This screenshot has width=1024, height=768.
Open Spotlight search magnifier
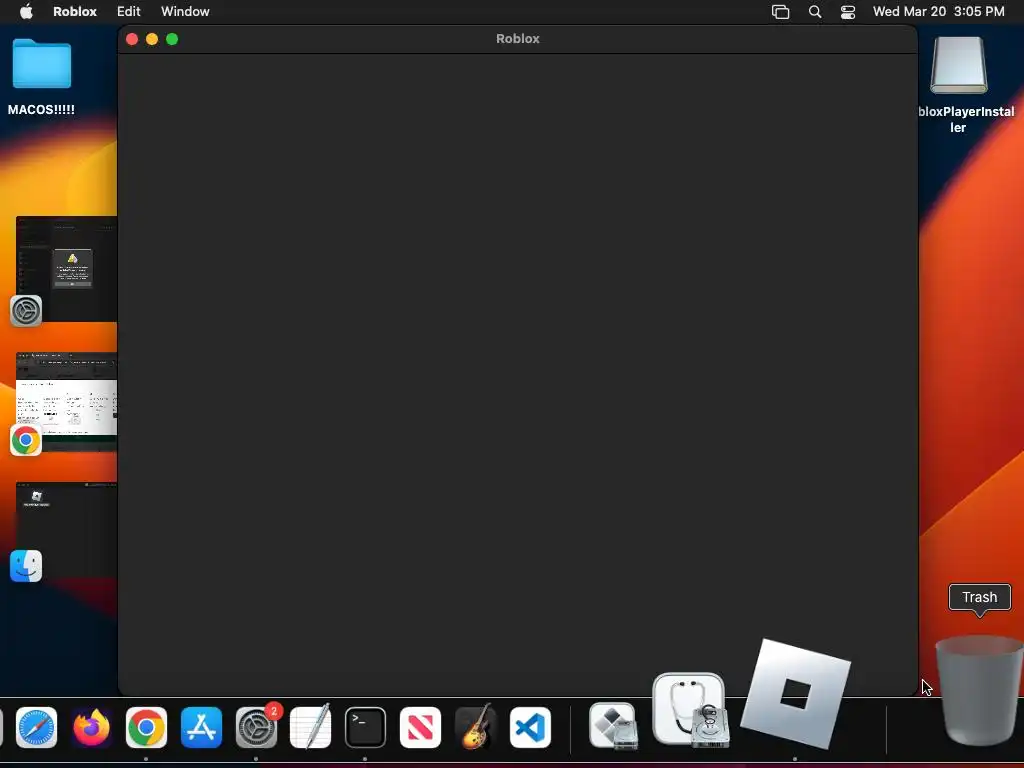(815, 12)
